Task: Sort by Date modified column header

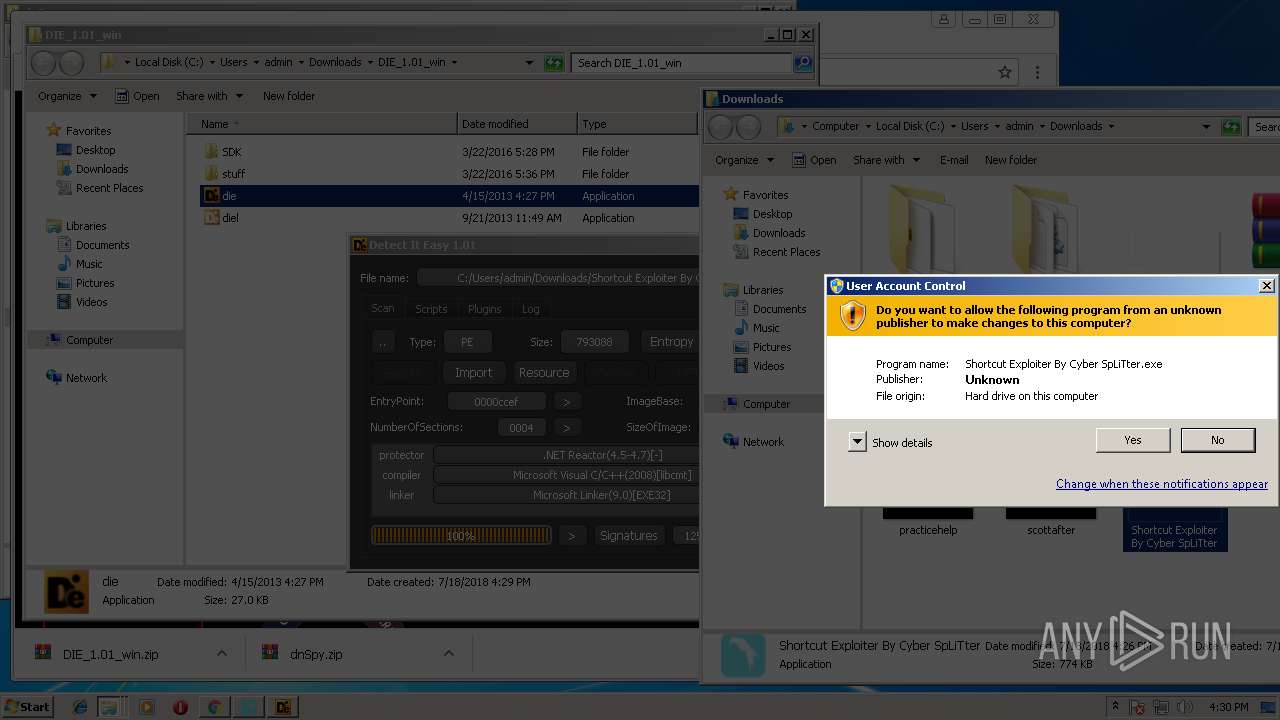Action: pos(517,124)
